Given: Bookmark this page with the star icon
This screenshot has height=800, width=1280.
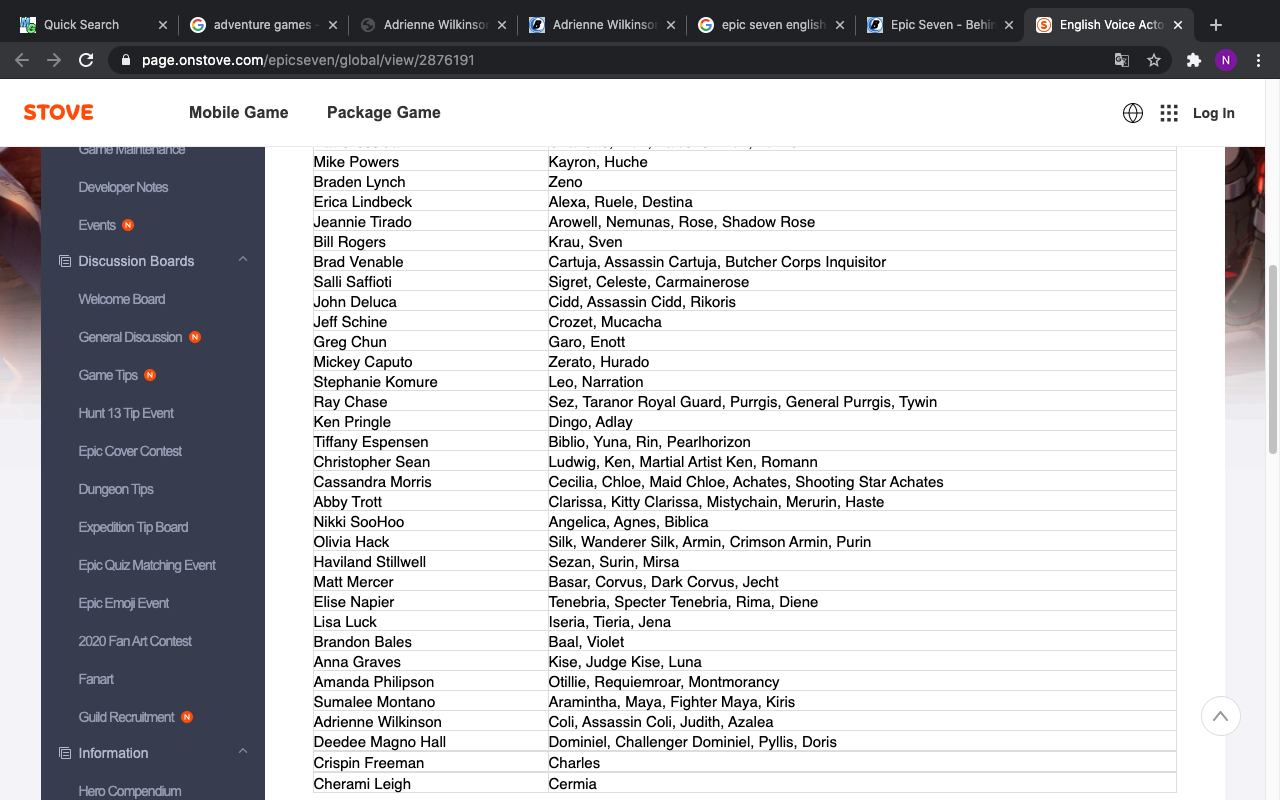Looking at the screenshot, I should (1154, 60).
